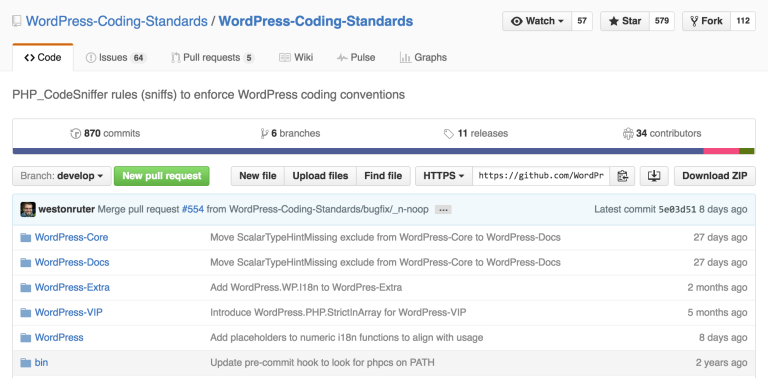This screenshot has height=378, width=768.
Task: Click the Issues count badge 64
Action: [139, 58]
